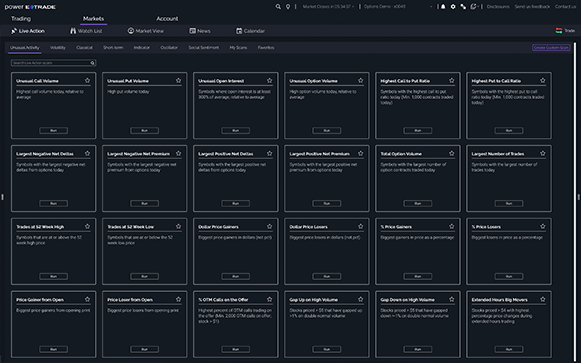Viewport: 581px width, 363px height.
Task: Click the linking tools icon in header
Action: (x=463, y=7)
